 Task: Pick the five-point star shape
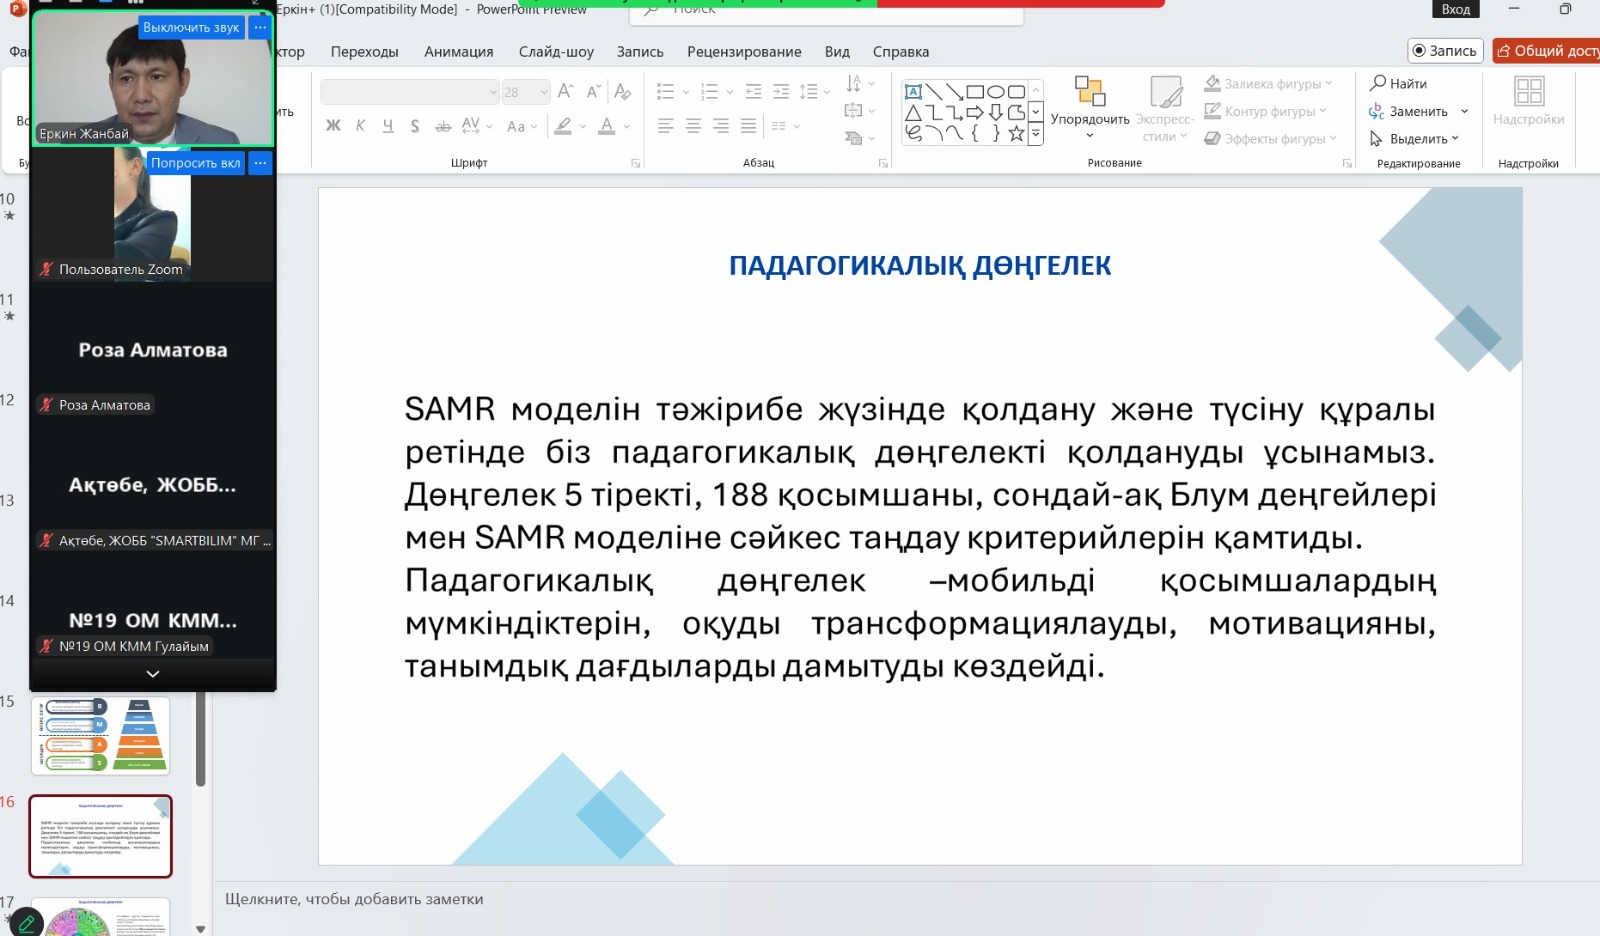(1016, 133)
